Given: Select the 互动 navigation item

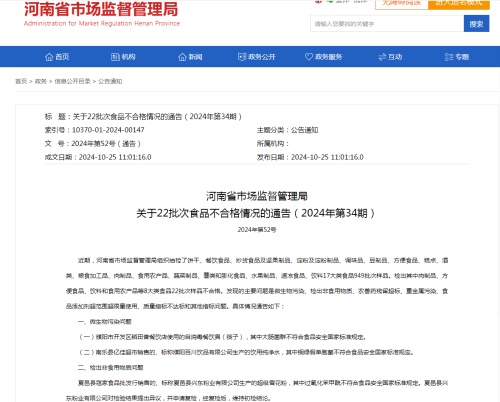Looking at the screenshot, I should click(390, 57).
